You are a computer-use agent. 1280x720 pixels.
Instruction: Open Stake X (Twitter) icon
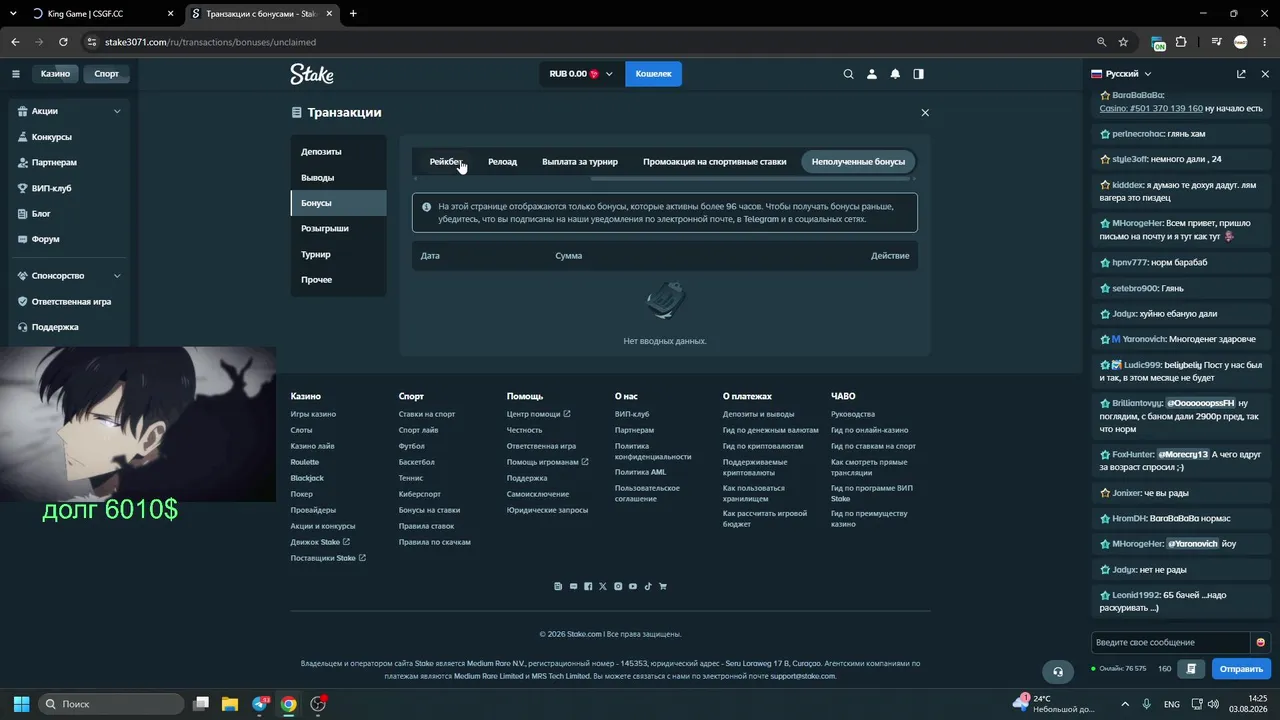pos(603,586)
